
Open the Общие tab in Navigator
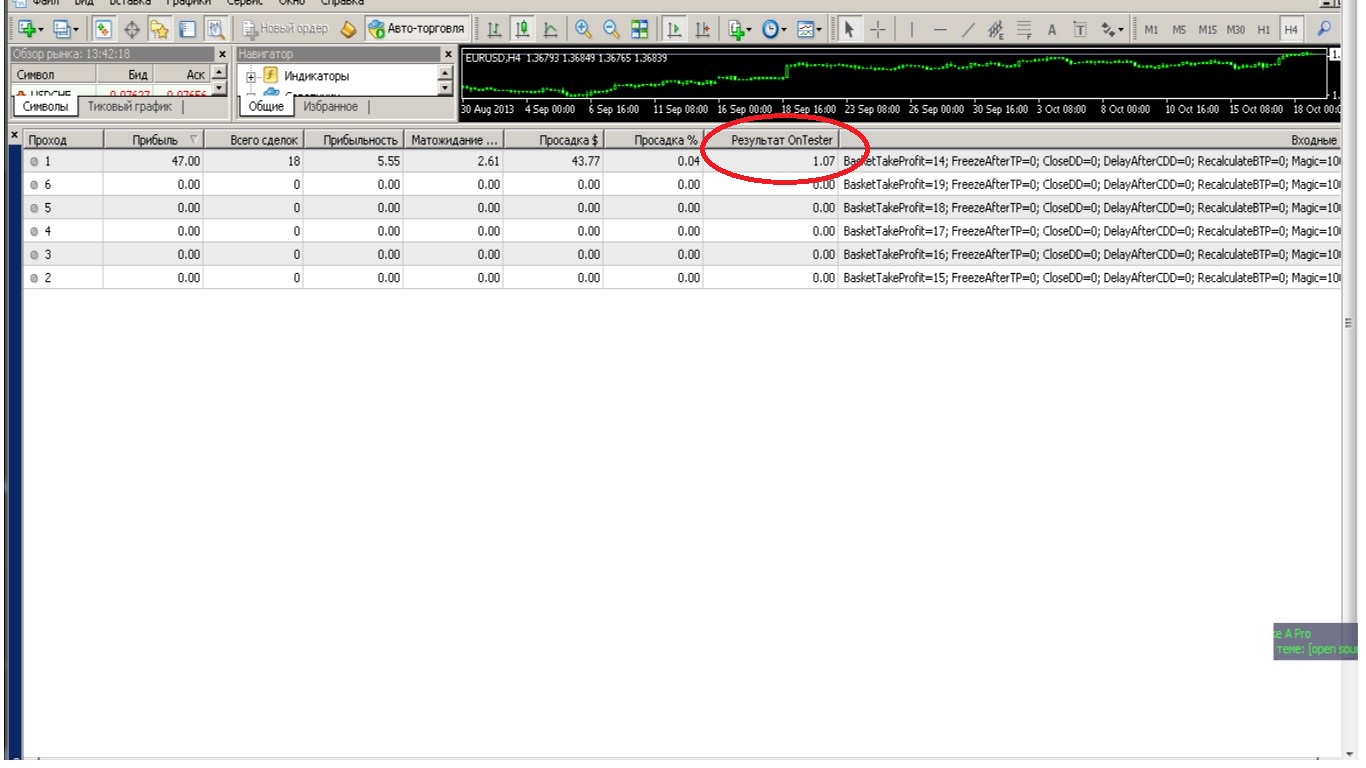(266, 106)
